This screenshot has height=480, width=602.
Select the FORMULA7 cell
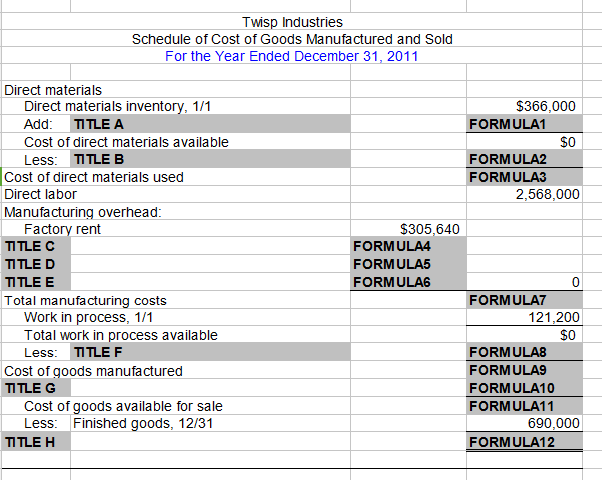tap(524, 300)
